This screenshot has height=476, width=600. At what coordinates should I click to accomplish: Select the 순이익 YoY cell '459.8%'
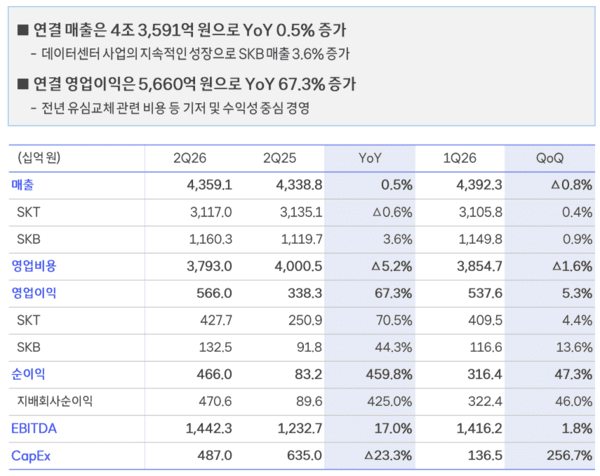tap(389, 375)
